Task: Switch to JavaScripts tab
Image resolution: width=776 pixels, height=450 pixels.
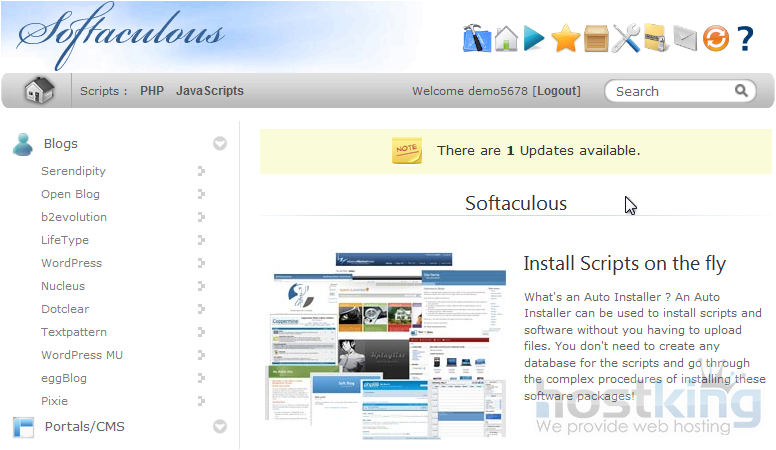Action: coord(210,91)
